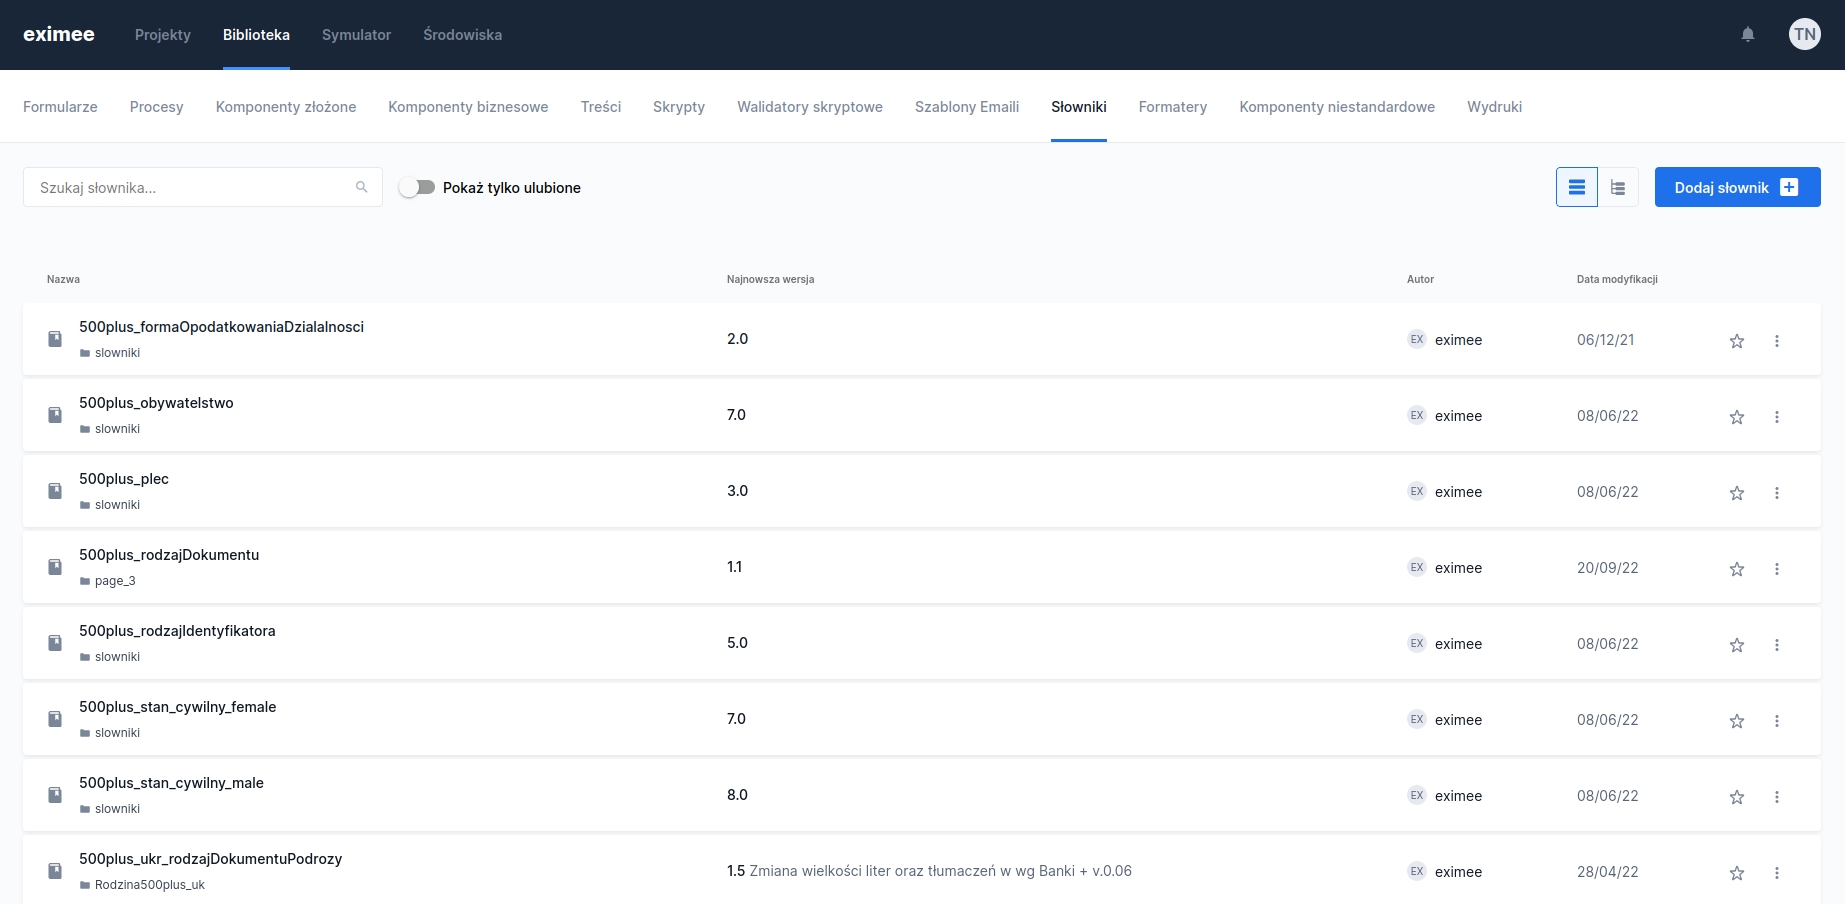
Task: Toggle Pokaż tylko ulubione switch
Action: (x=417, y=187)
